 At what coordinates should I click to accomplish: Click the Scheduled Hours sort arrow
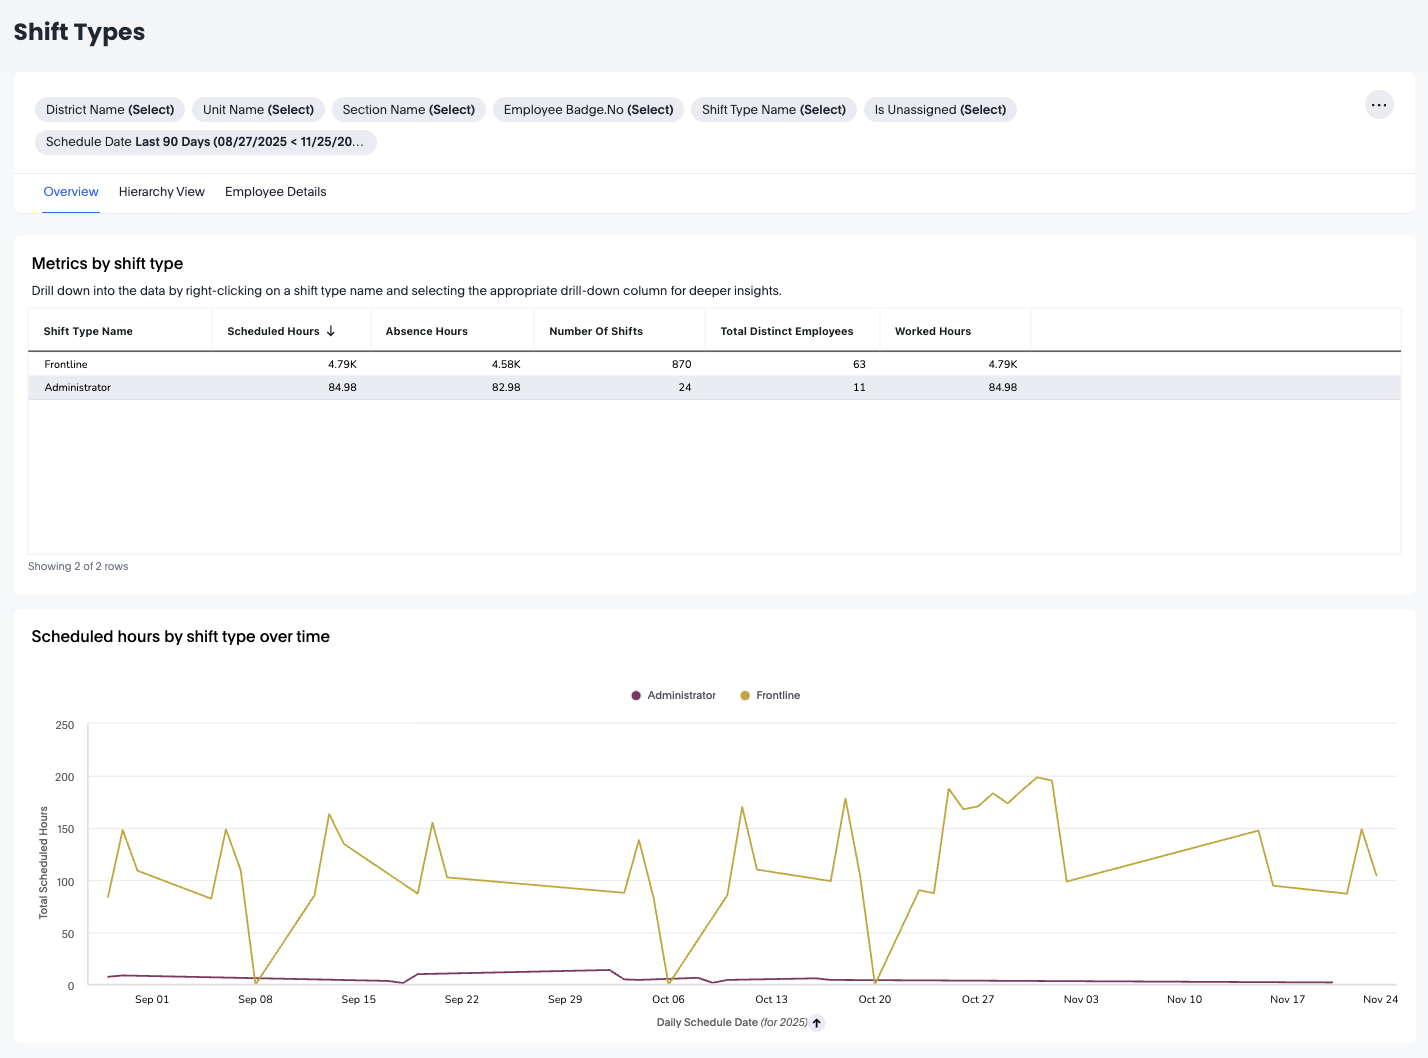pyautogui.click(x=331, y=331)
